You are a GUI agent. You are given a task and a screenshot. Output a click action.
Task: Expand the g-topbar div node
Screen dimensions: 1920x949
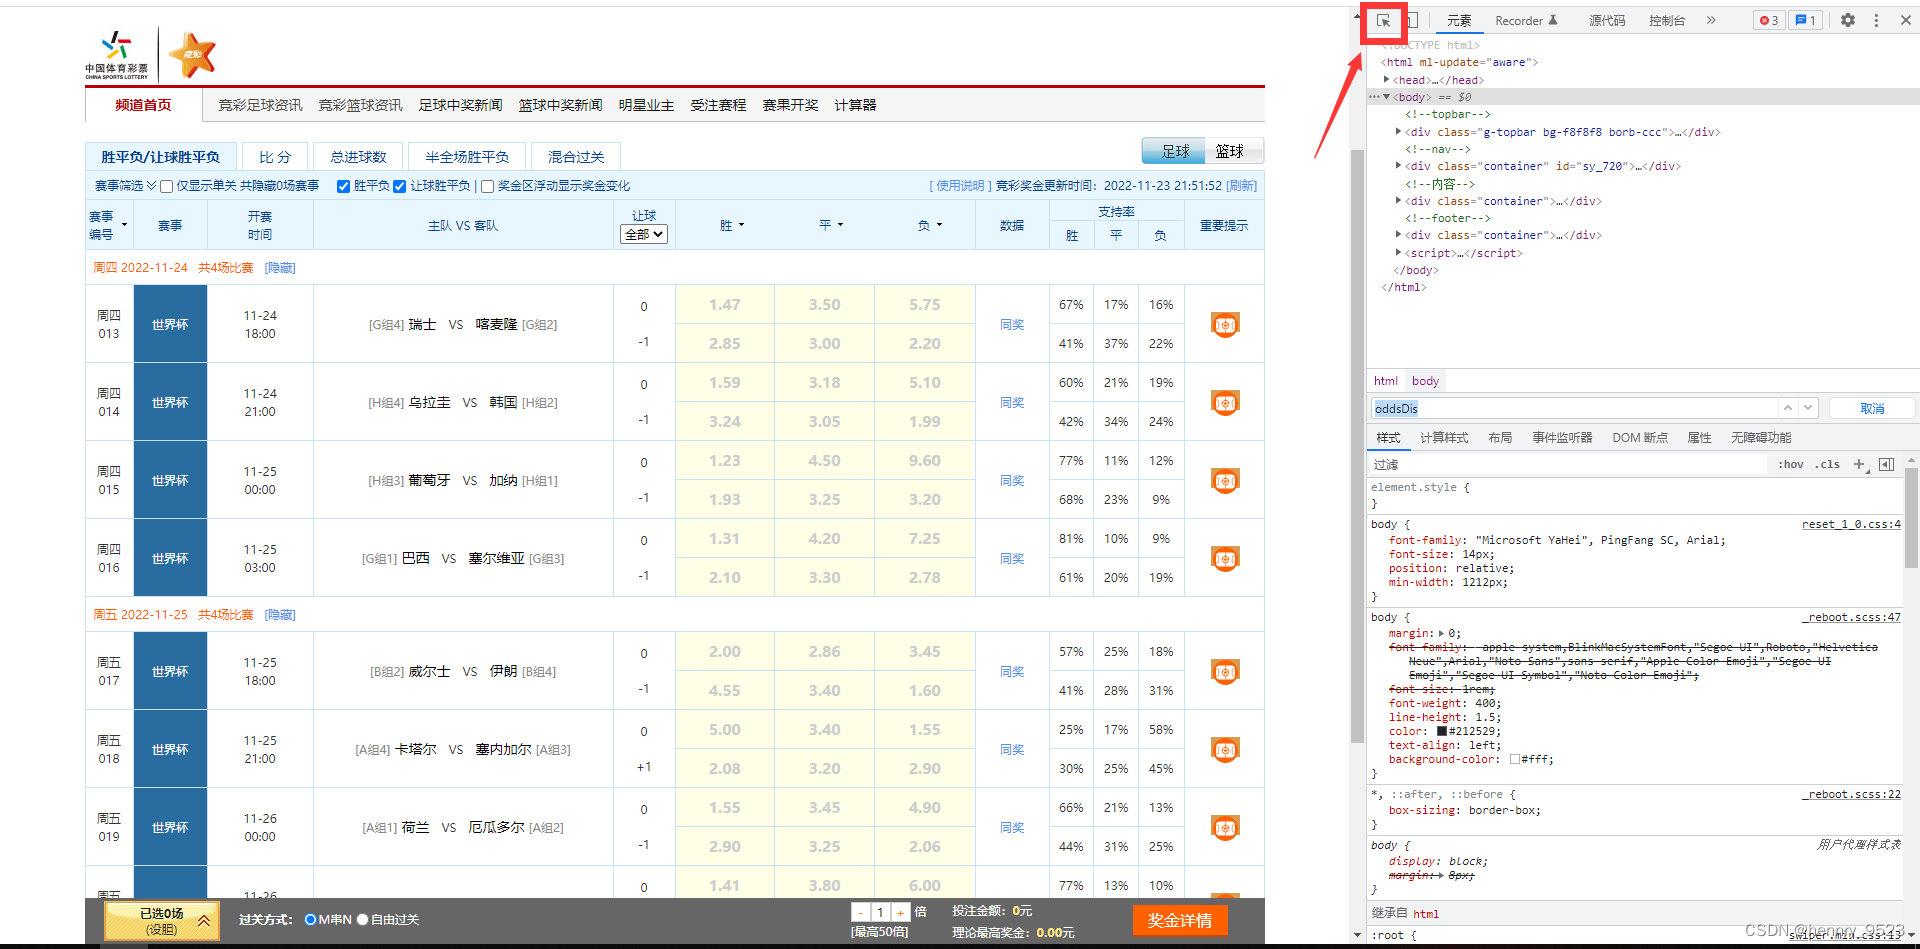coord(1398,132)
